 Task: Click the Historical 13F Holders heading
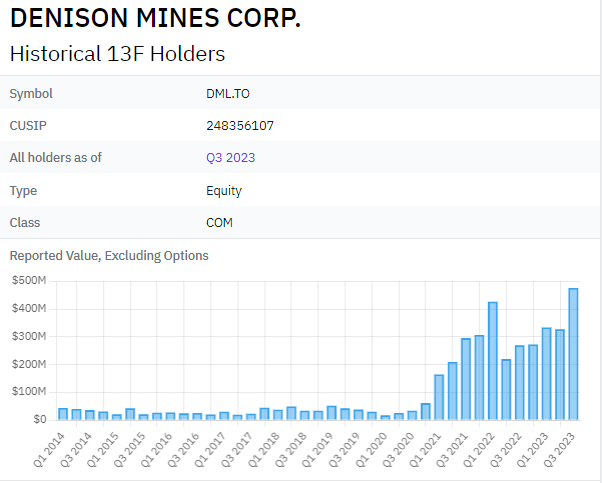coord(117,54)
